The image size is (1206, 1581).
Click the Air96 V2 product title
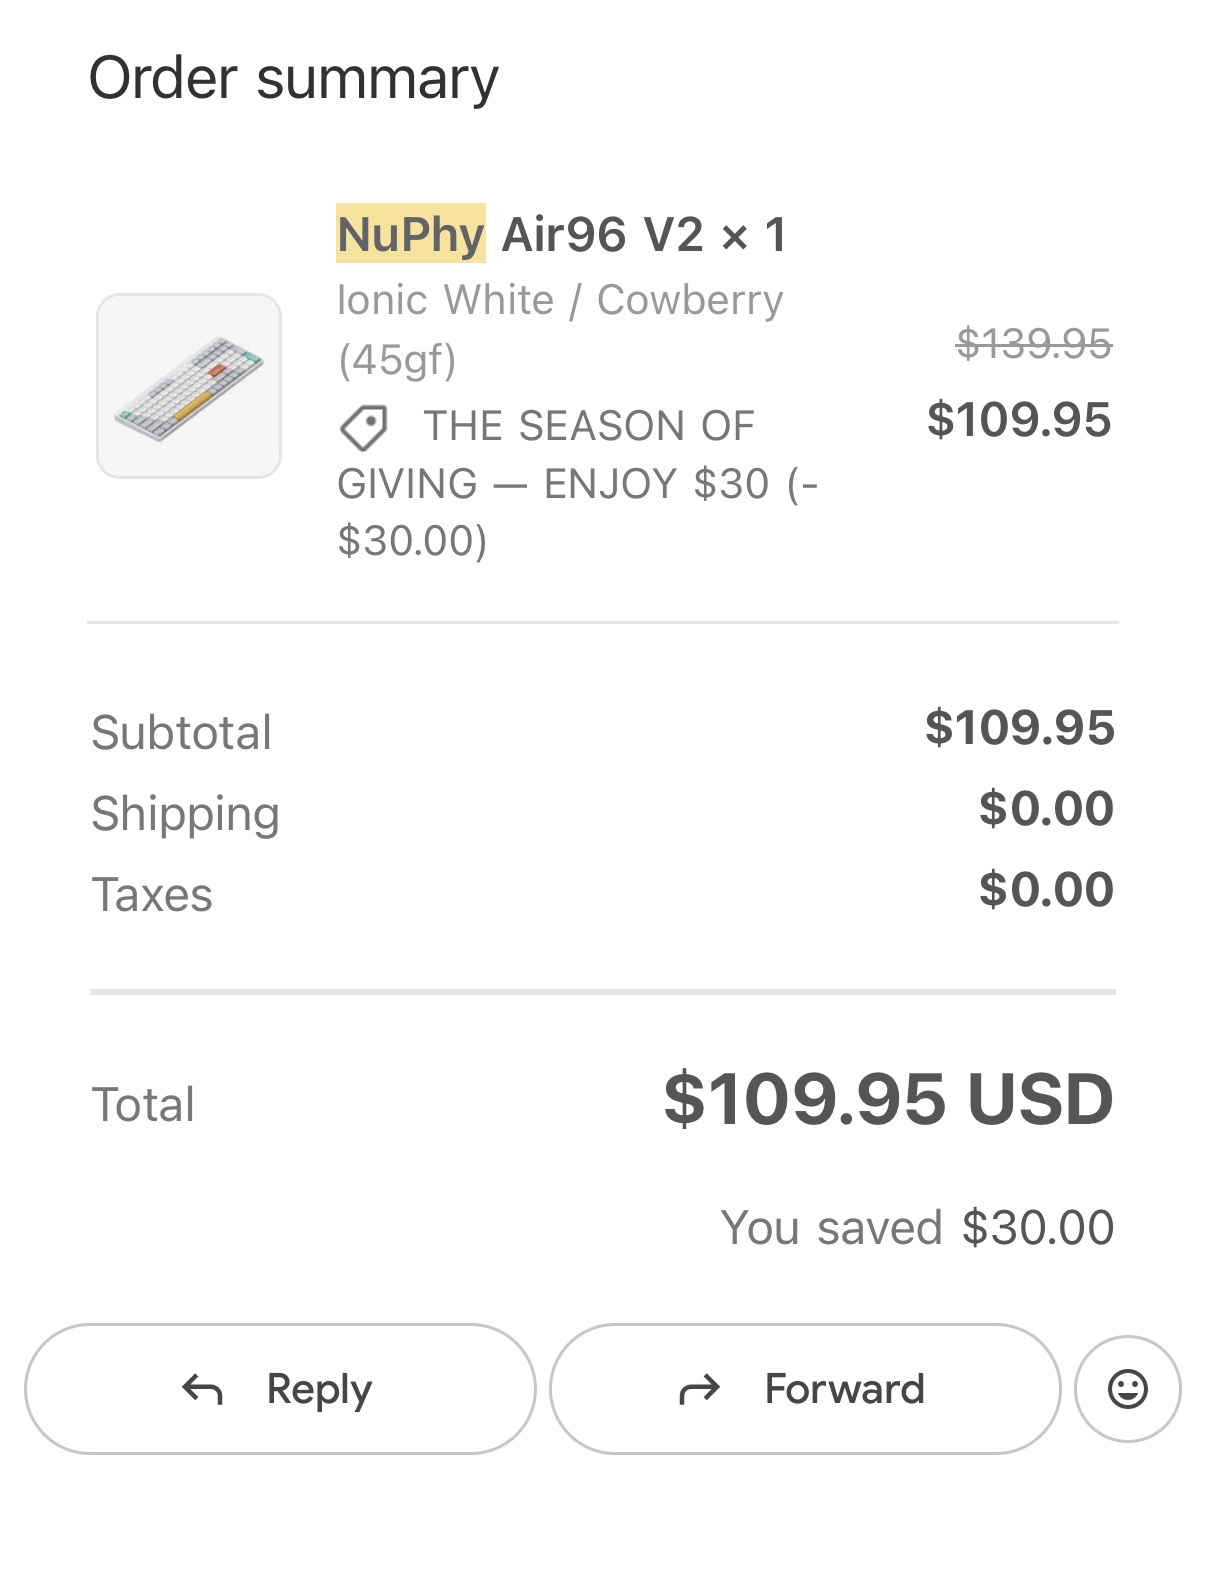(x=602, y=234)
